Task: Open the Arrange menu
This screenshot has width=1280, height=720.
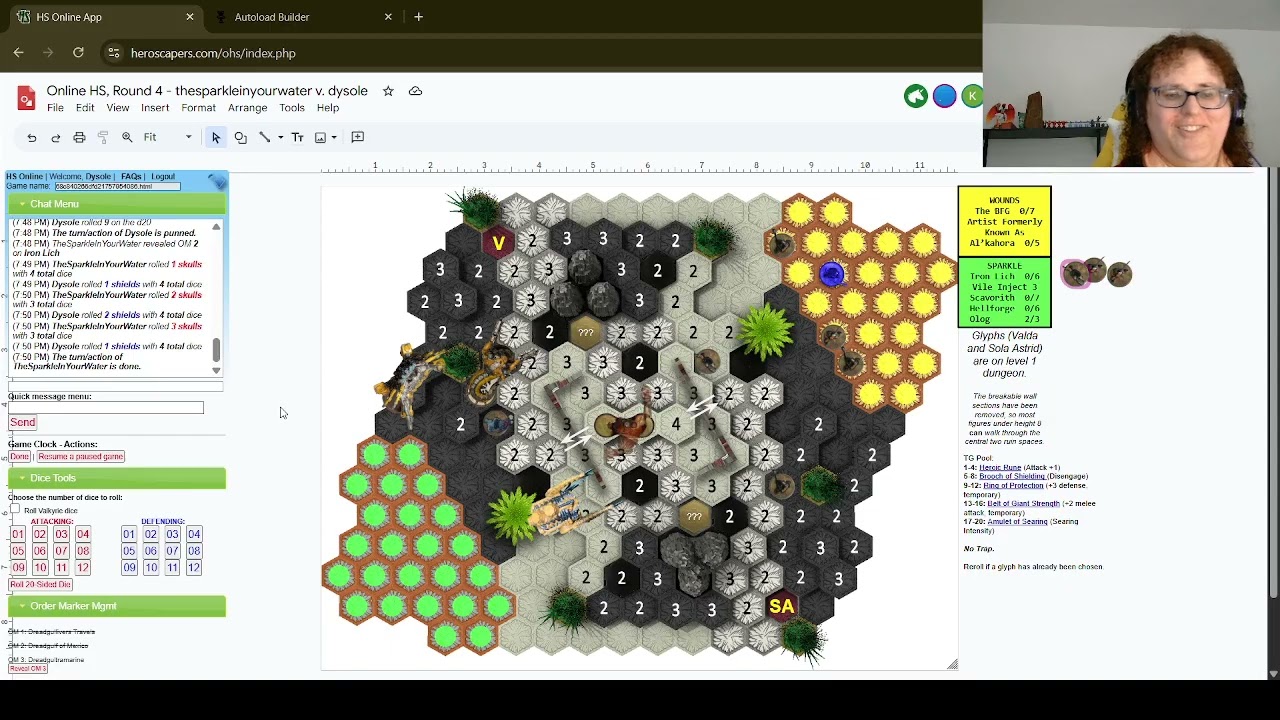Action: (x=247, y=108)
